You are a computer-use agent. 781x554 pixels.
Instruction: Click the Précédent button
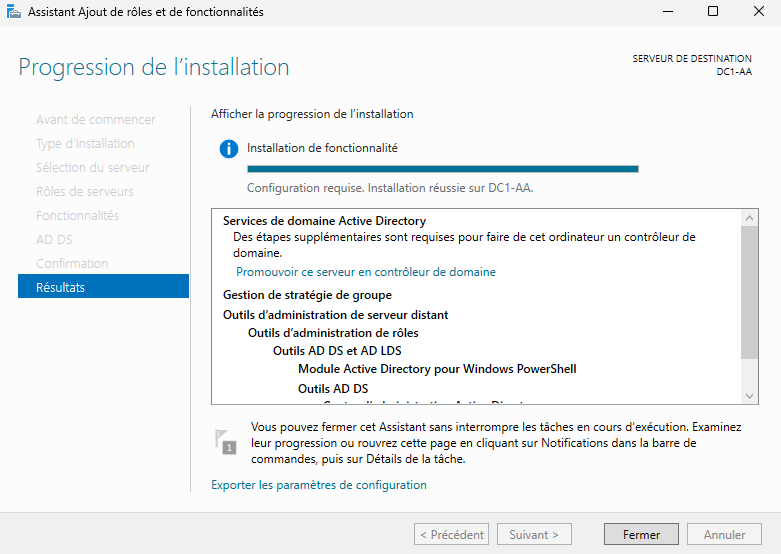point(451,535)
